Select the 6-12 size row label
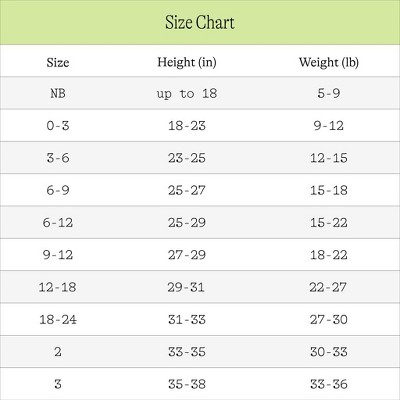Image resolution: width=400 pixels, height=400 pixels. [58, 223]
